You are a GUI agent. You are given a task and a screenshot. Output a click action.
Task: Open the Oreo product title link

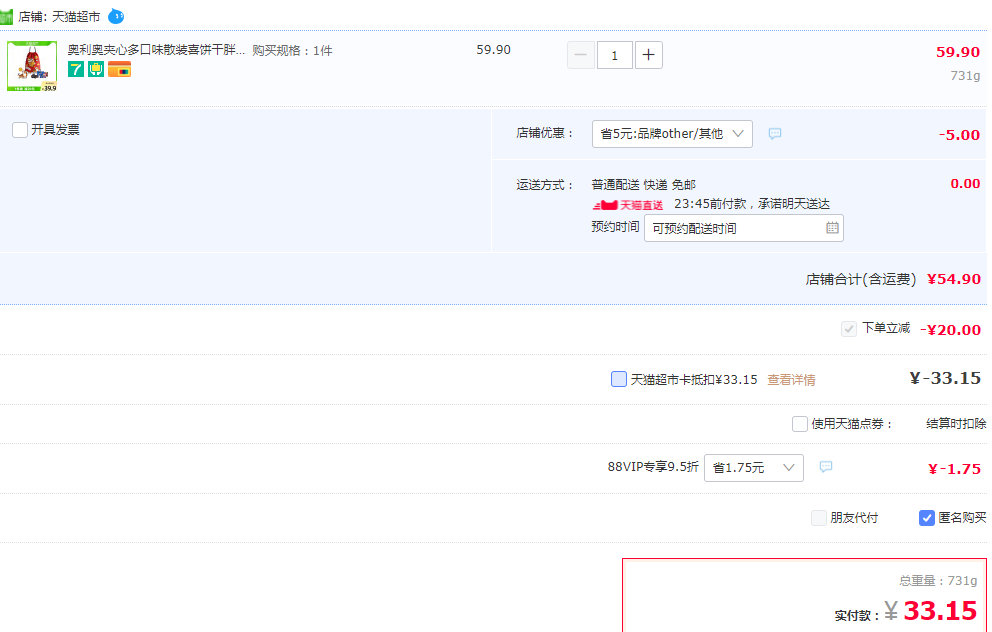[156, 50]
